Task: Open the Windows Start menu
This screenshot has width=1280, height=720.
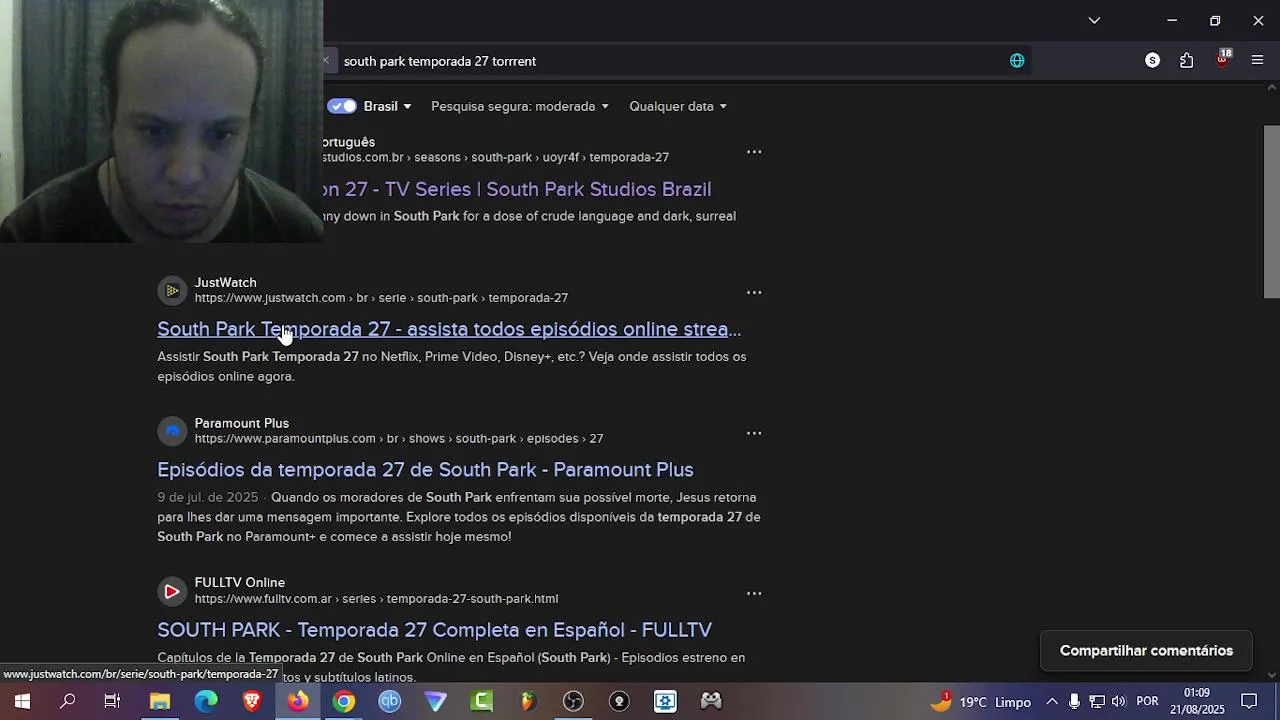Action: (x=21, y=702)
